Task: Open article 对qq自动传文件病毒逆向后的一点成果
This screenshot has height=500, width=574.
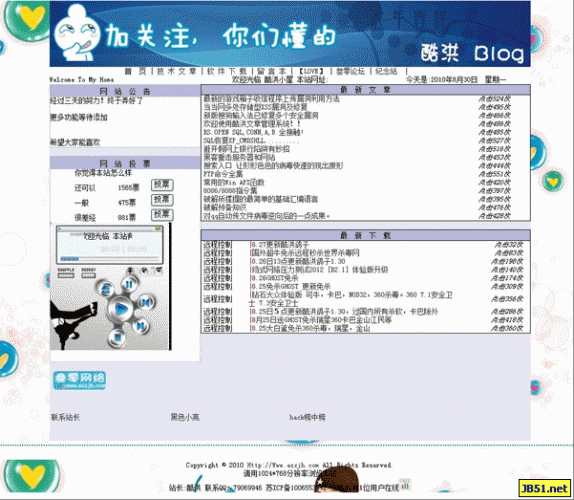Action: click(266, 216)
